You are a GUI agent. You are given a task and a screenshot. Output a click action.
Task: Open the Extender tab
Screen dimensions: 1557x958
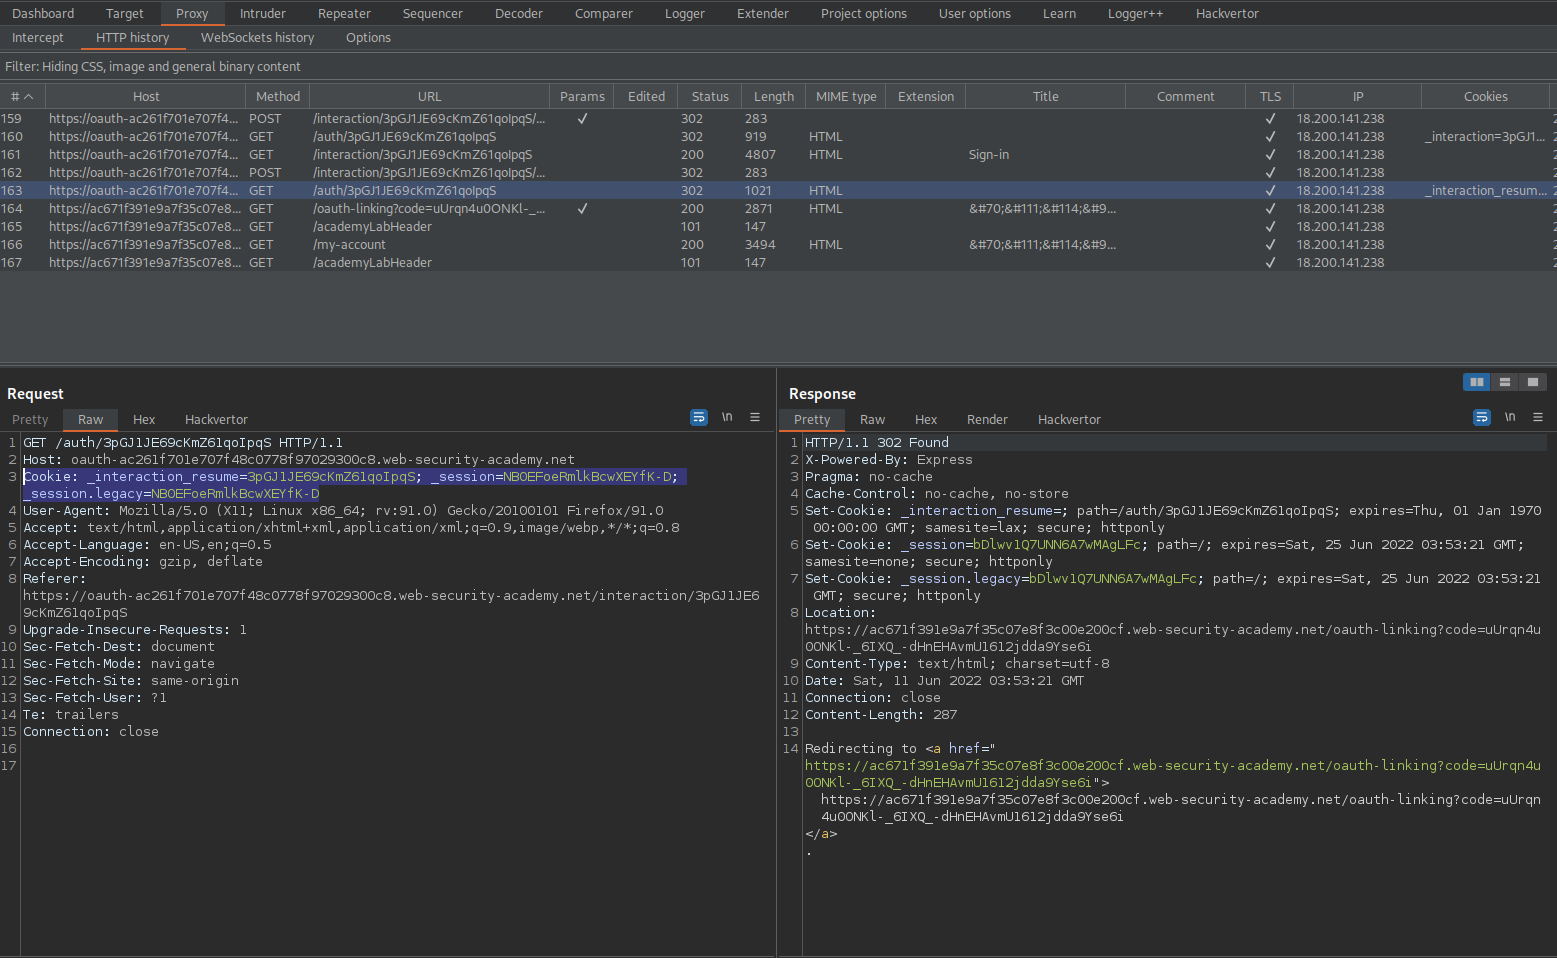point(763,13)
